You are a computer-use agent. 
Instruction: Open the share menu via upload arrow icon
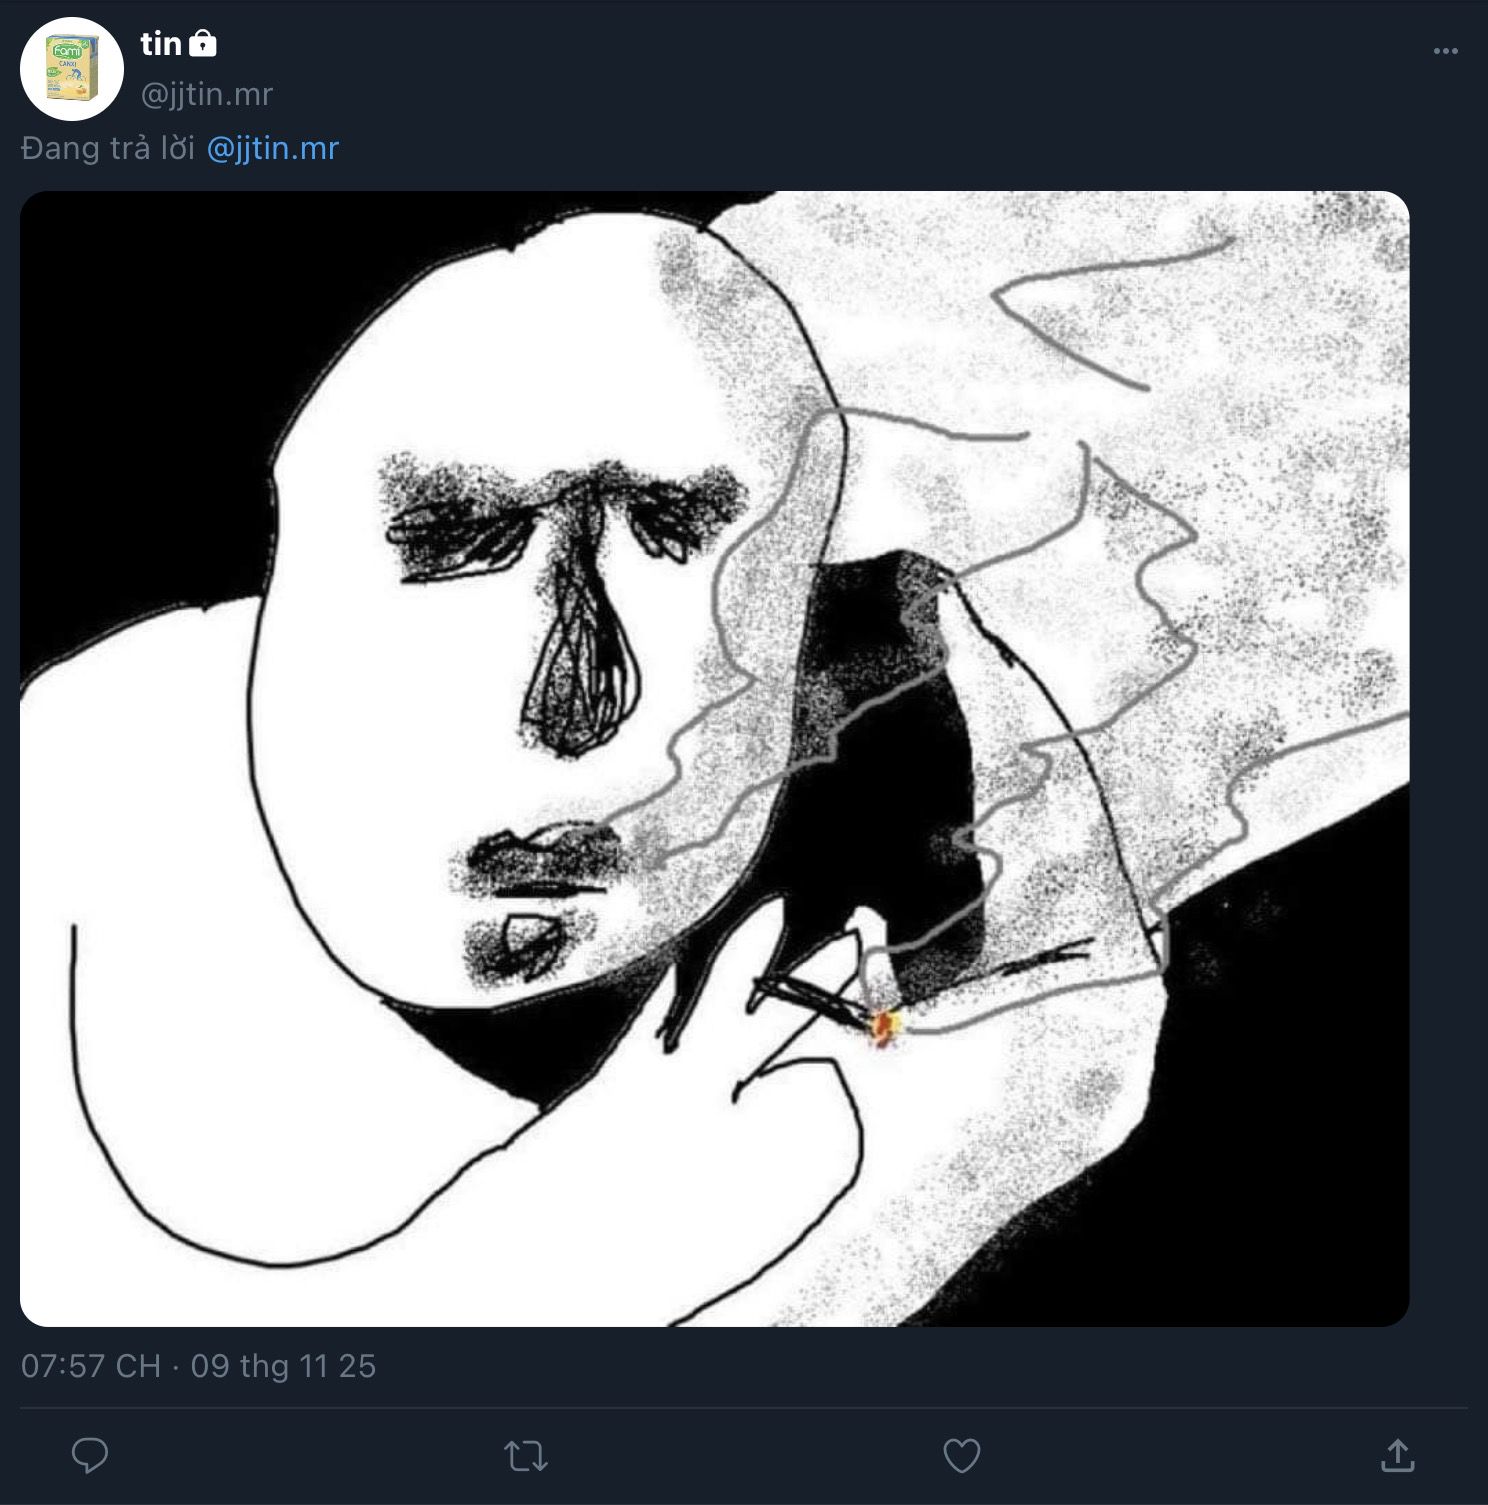(1397, 1456)
